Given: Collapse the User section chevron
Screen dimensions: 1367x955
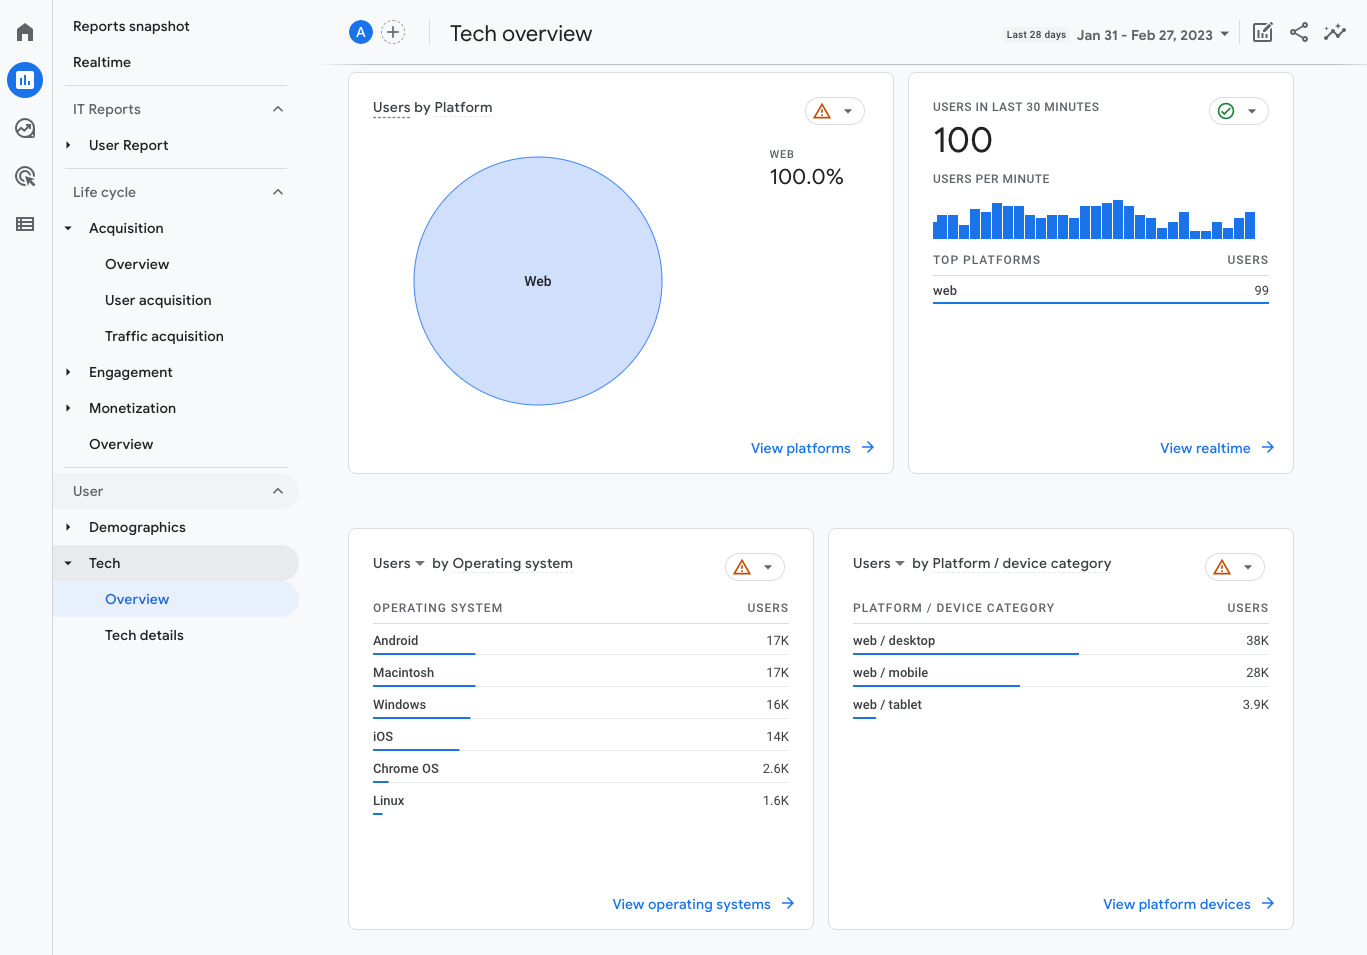Looking at the screenshot, I should pyautogui.click(x=278, y=491).
